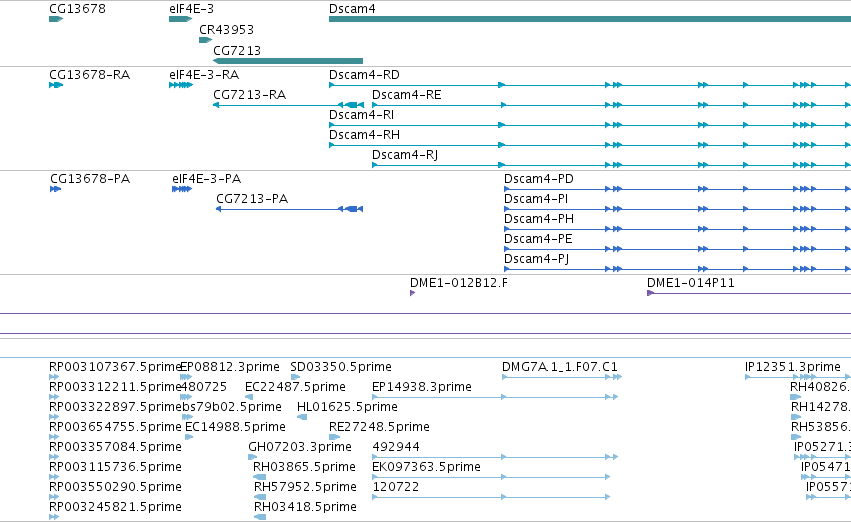Select RP003312211.5prime EST

click(115, 387)
